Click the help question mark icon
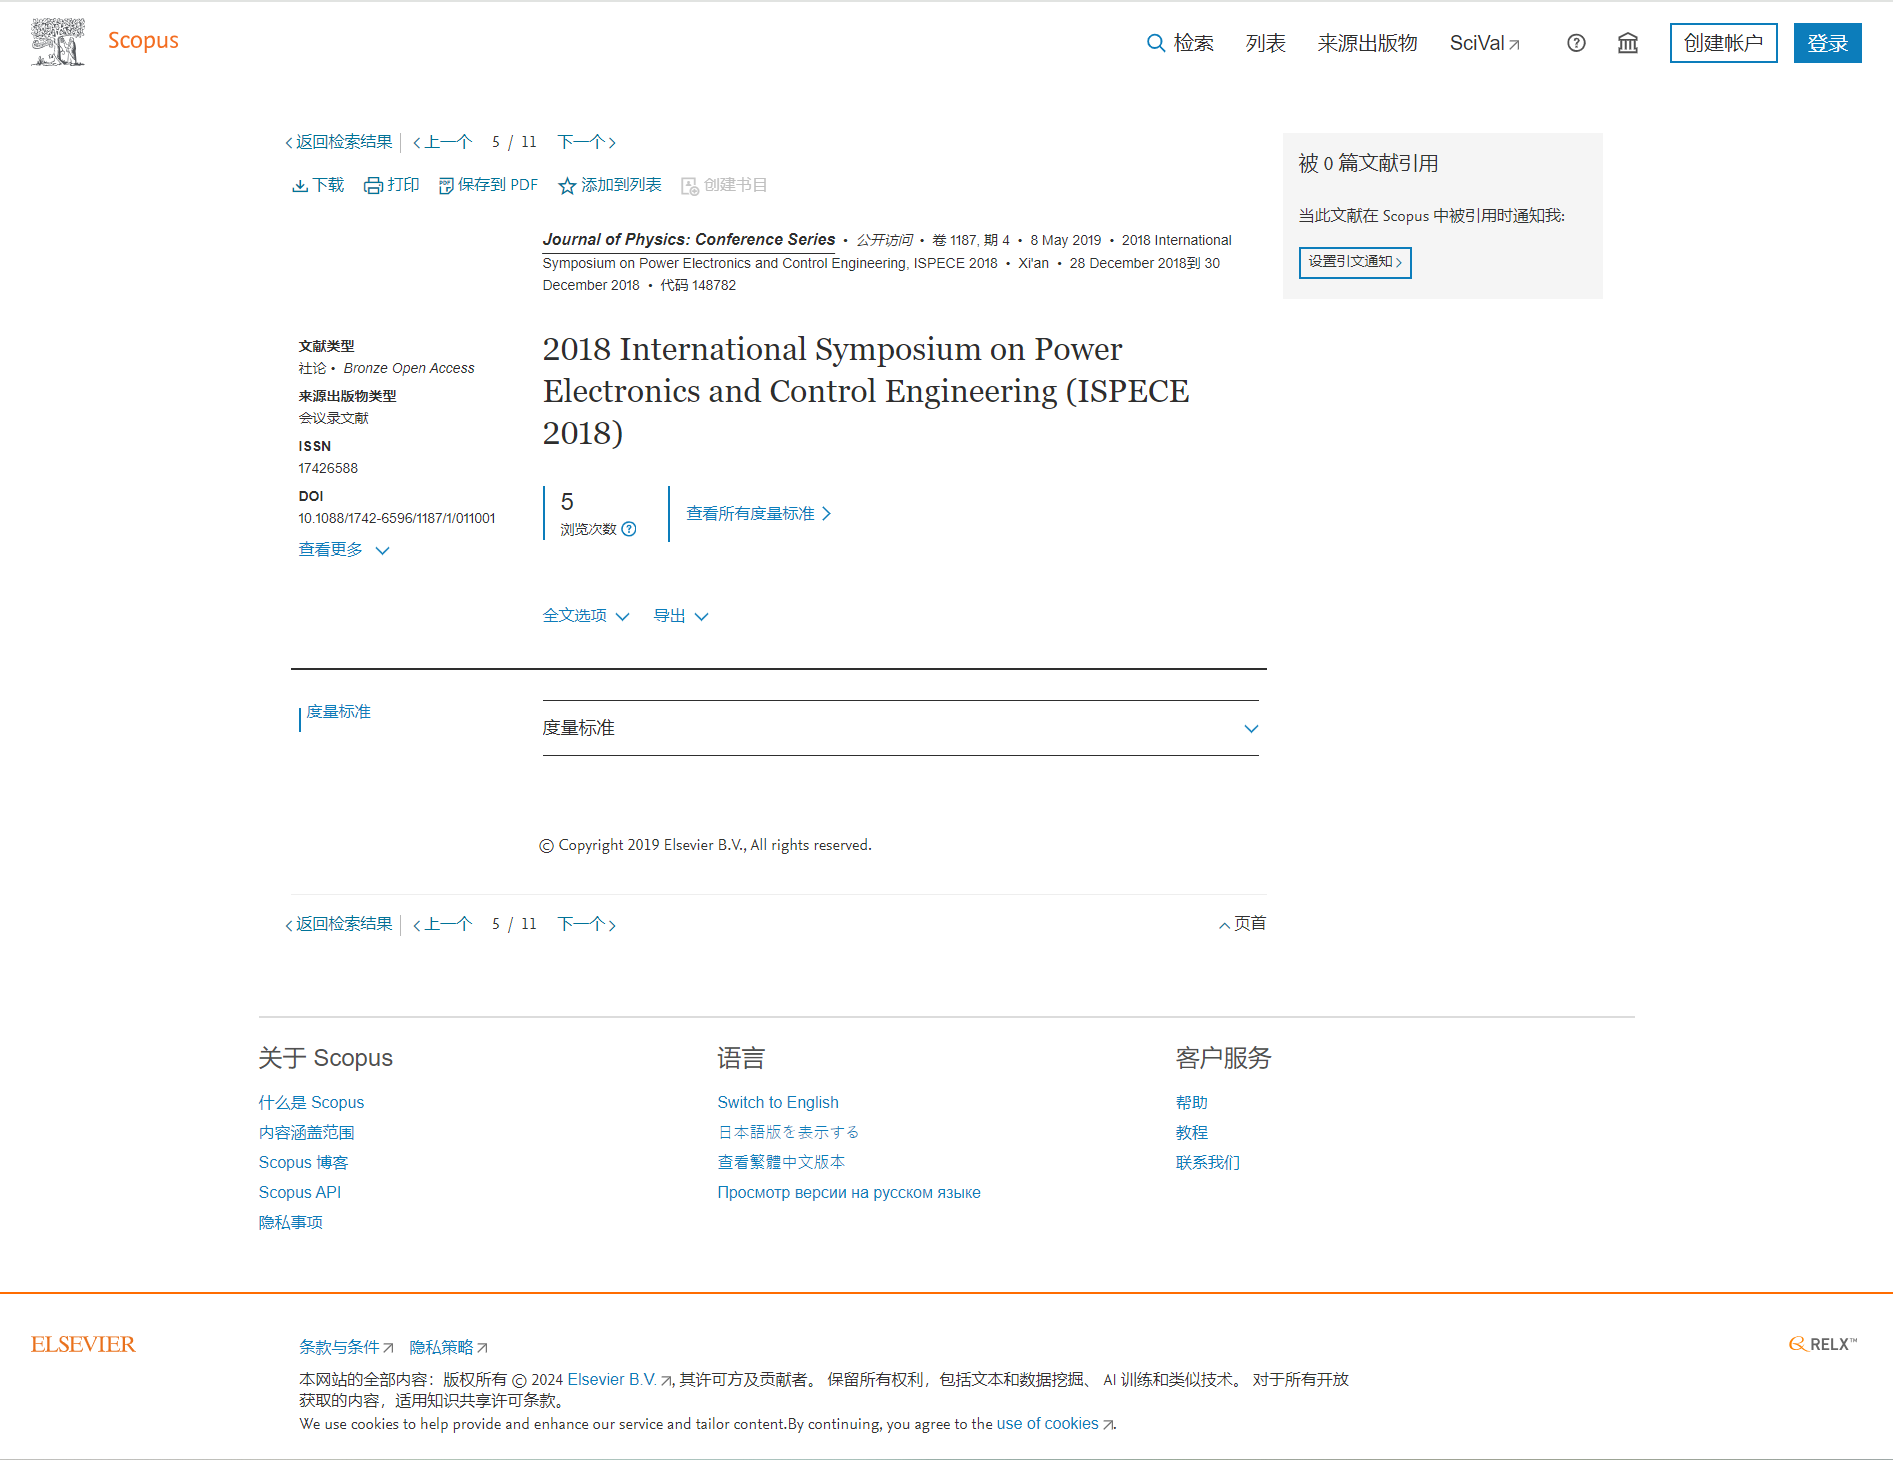Image resolution: width=1893 pixels, height=1460 pixels. [x=1576, y=43]
